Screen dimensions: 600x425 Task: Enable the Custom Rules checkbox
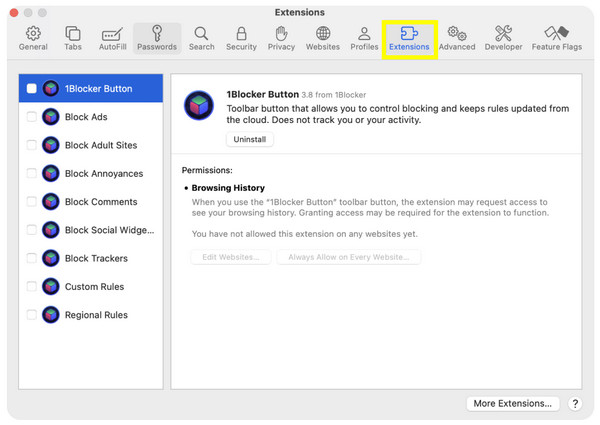click(31, 287)
